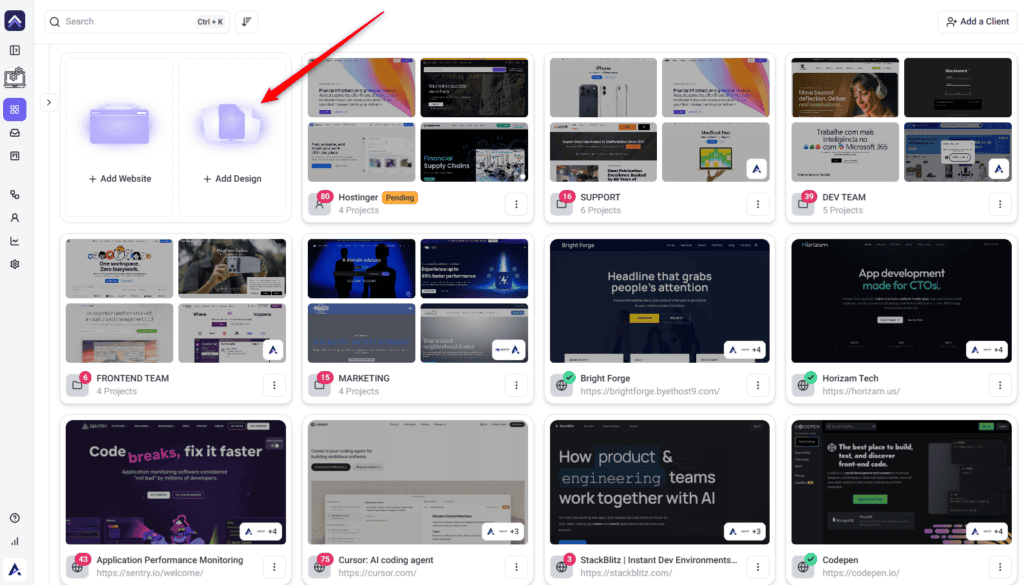Click the SUPPORT folder icon with badge 16
The width and height of the screenshot is (1024, 585).
click(561, 204)
